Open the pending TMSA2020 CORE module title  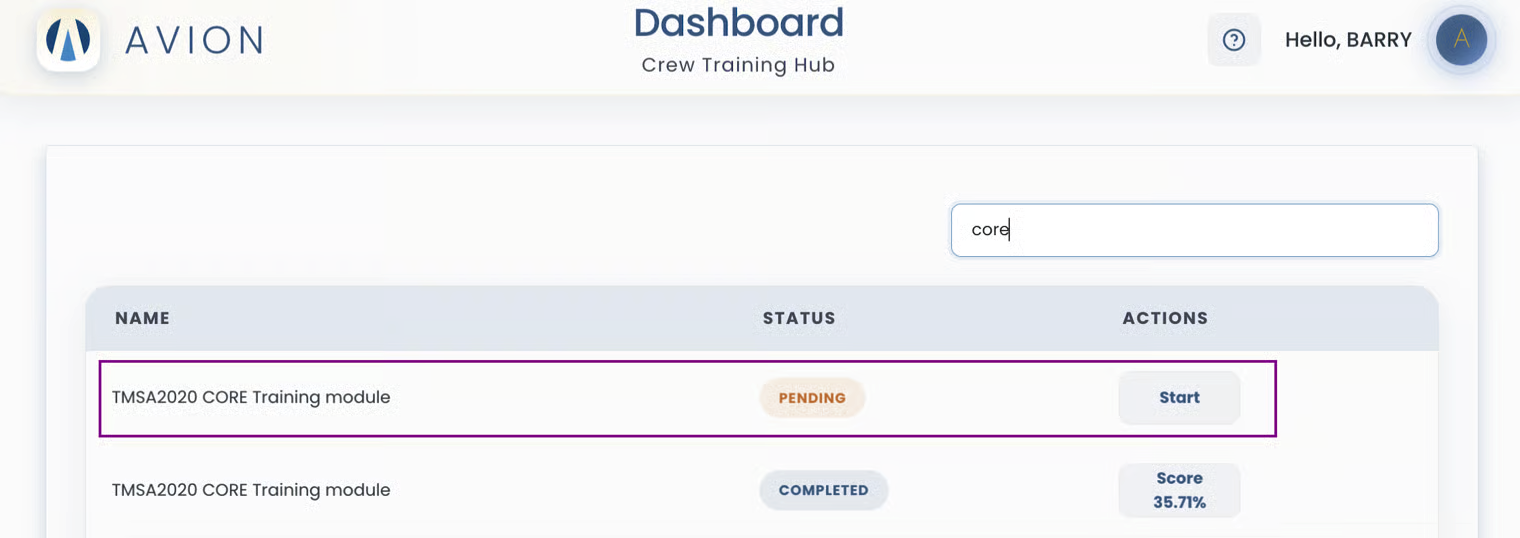pyautogui.click(x=251, y=397)
